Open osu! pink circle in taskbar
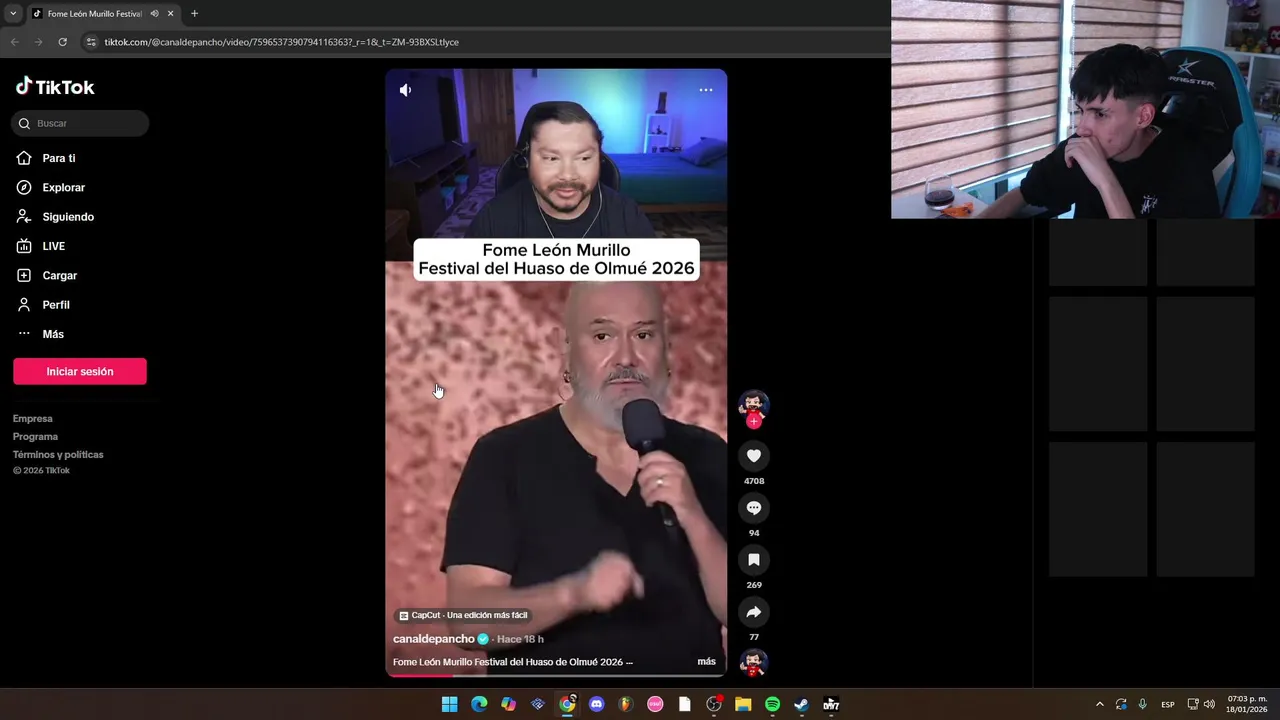 [x=655, y=704]
